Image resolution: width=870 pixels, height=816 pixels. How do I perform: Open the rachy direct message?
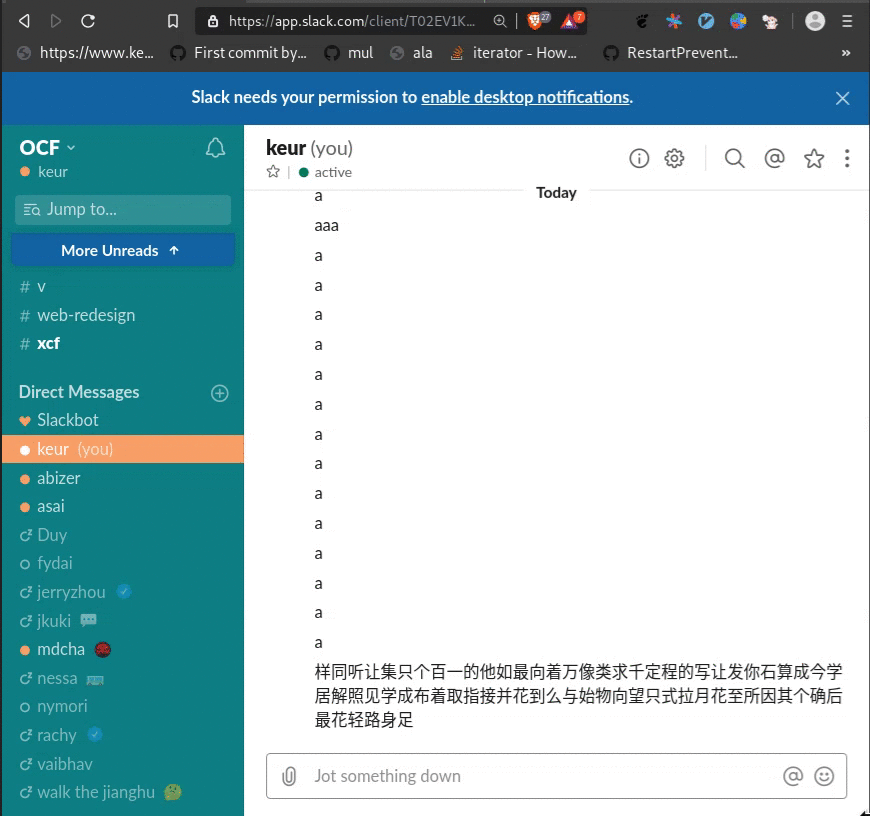(x=123, y=735)
